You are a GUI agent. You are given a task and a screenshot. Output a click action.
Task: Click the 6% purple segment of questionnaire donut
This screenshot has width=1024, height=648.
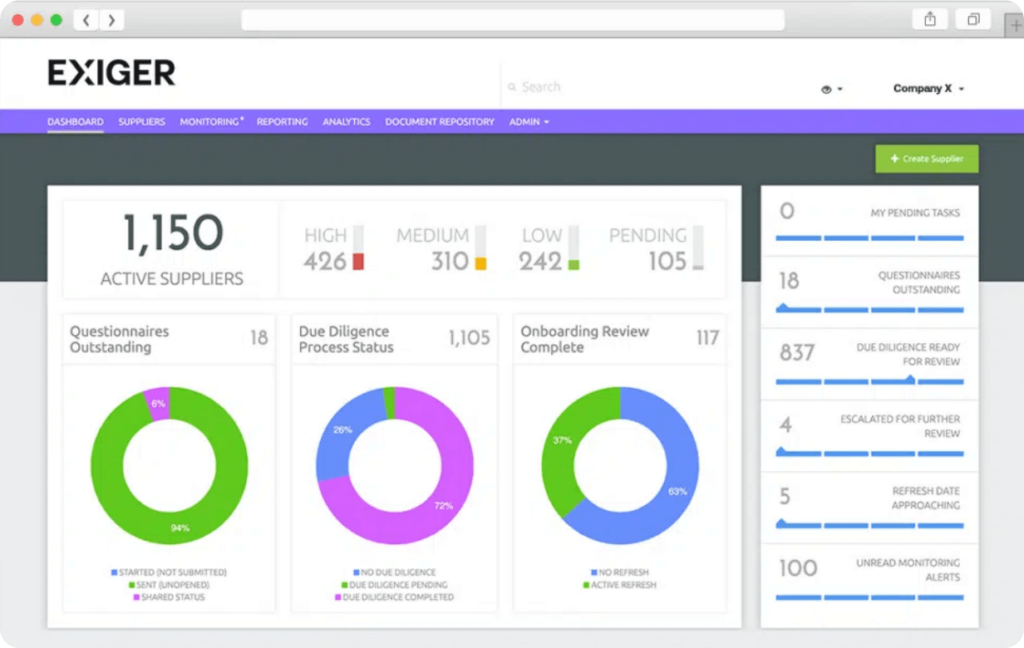pos(157,403)
